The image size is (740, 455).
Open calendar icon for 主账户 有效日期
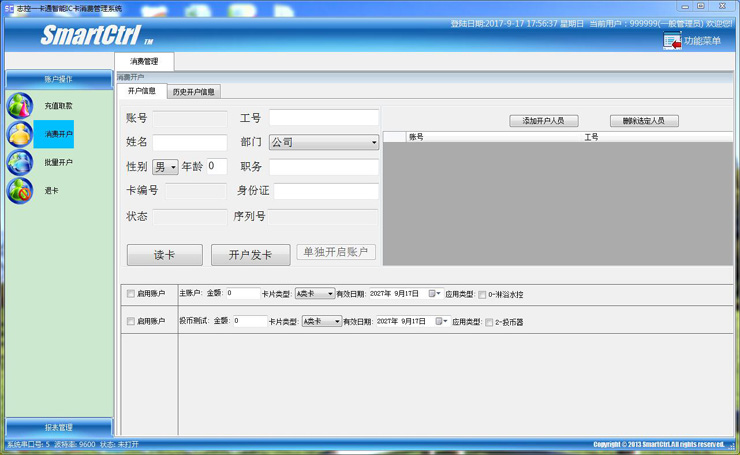tap(434, 294)
